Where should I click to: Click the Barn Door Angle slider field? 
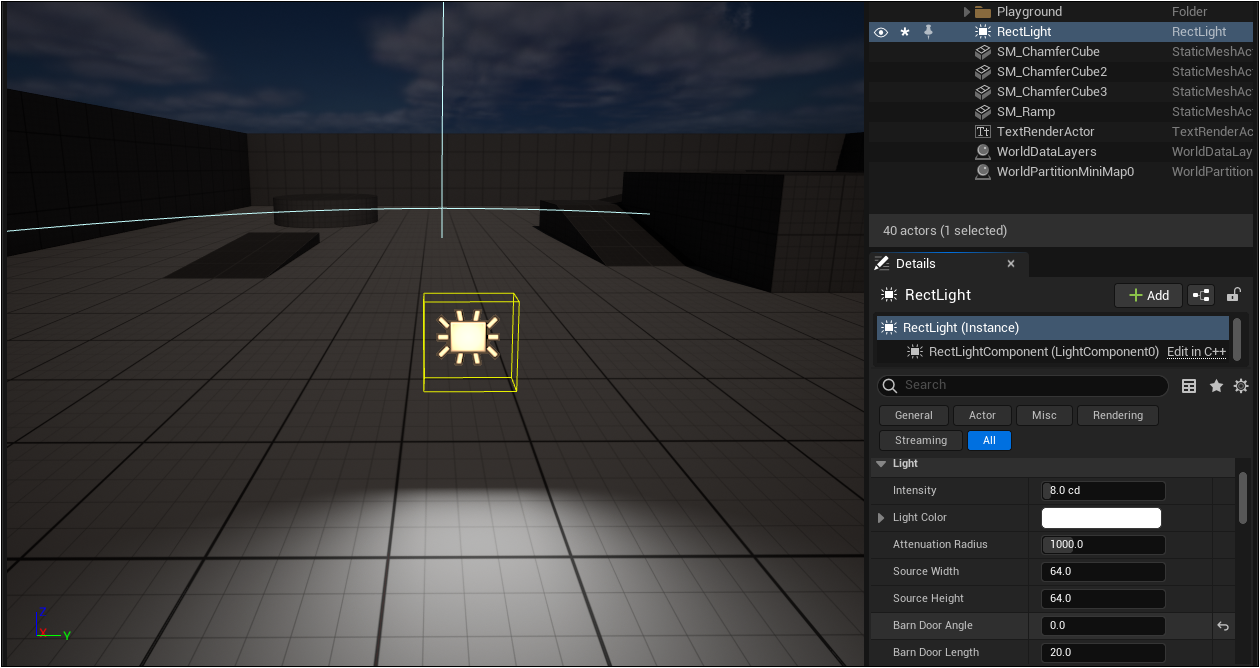(x=1104, y=626)
